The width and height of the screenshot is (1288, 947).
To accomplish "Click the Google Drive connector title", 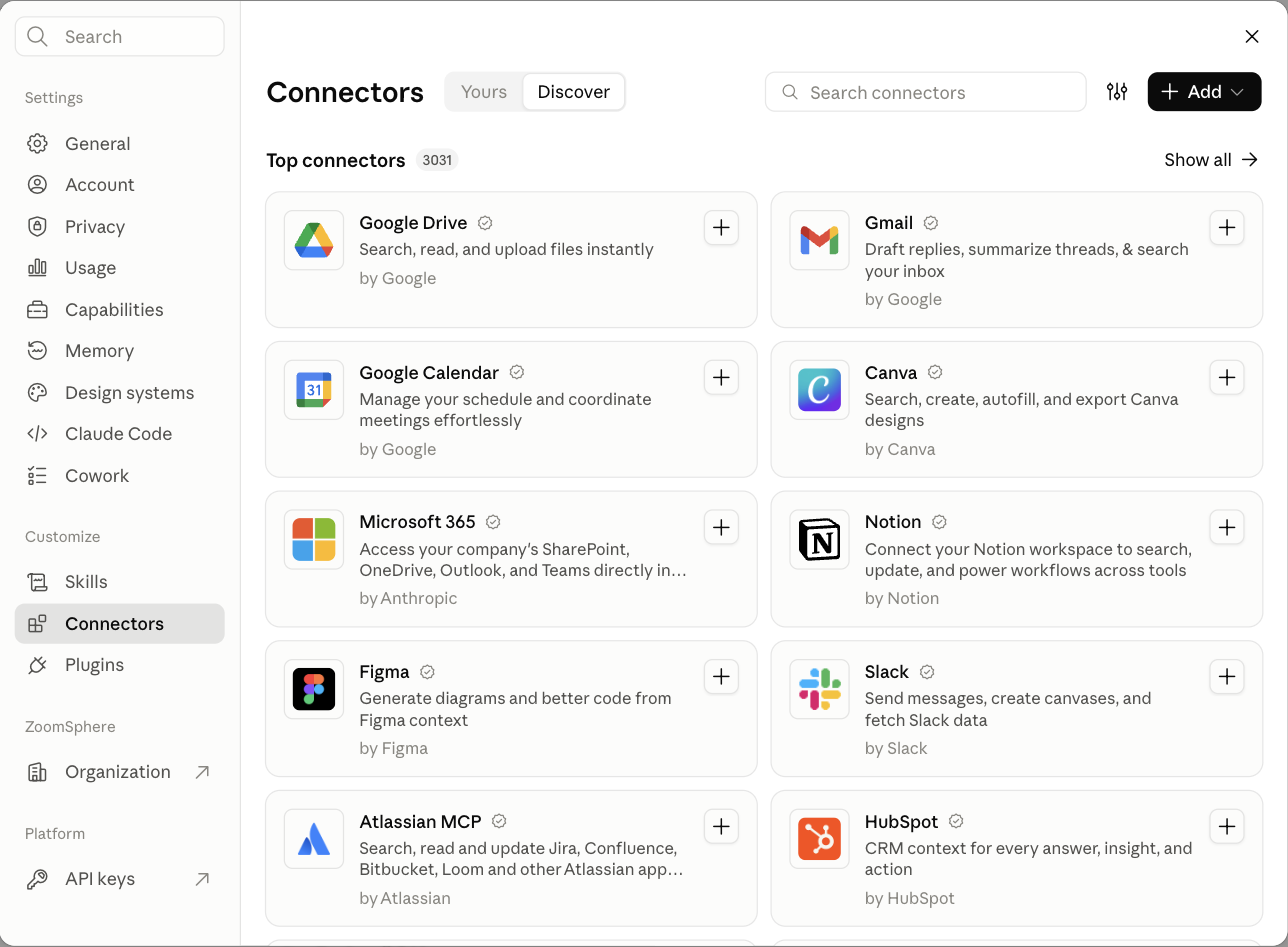I will (413, 223).
